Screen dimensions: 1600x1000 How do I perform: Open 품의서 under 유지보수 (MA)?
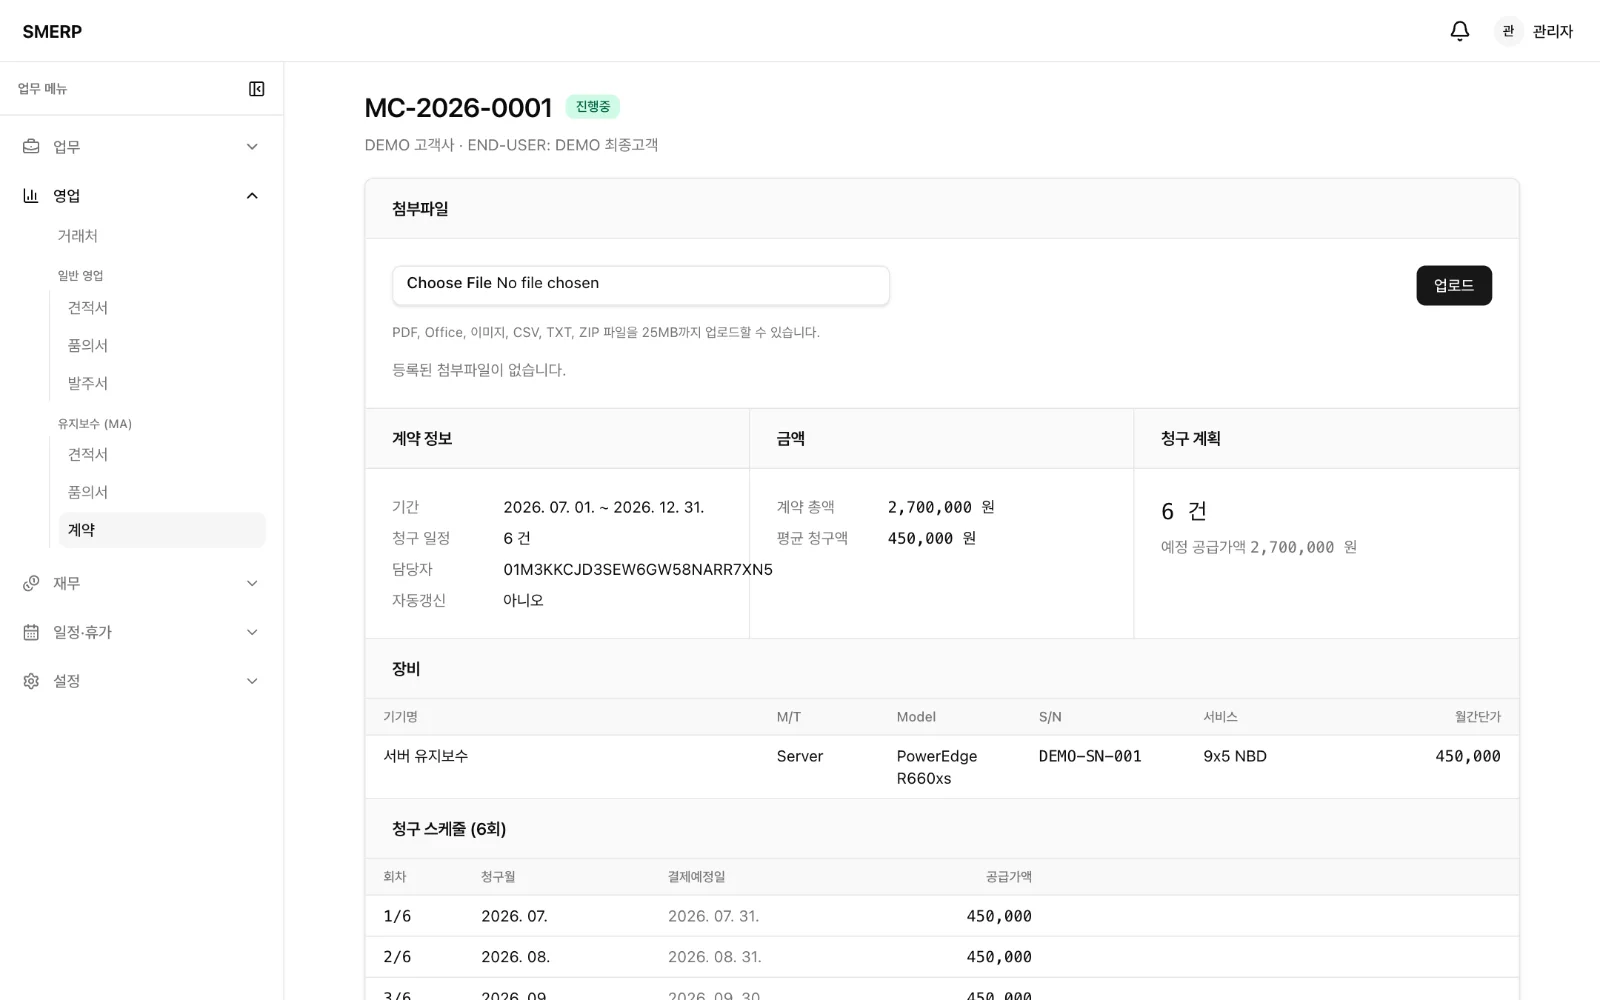click(x=162, y=493)
